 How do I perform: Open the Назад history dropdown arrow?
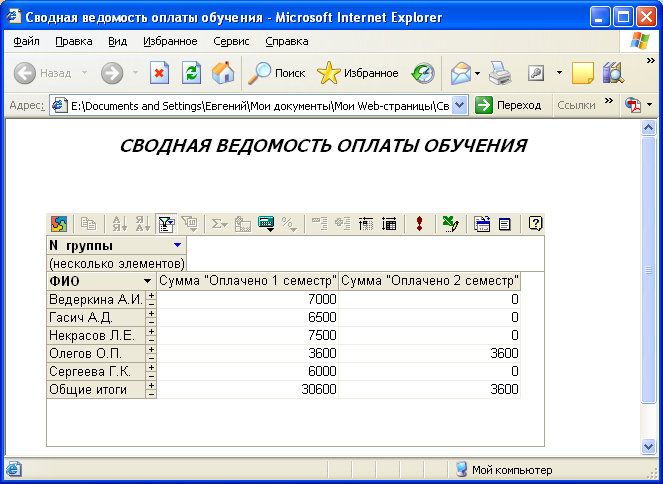(x=84, y=73)
